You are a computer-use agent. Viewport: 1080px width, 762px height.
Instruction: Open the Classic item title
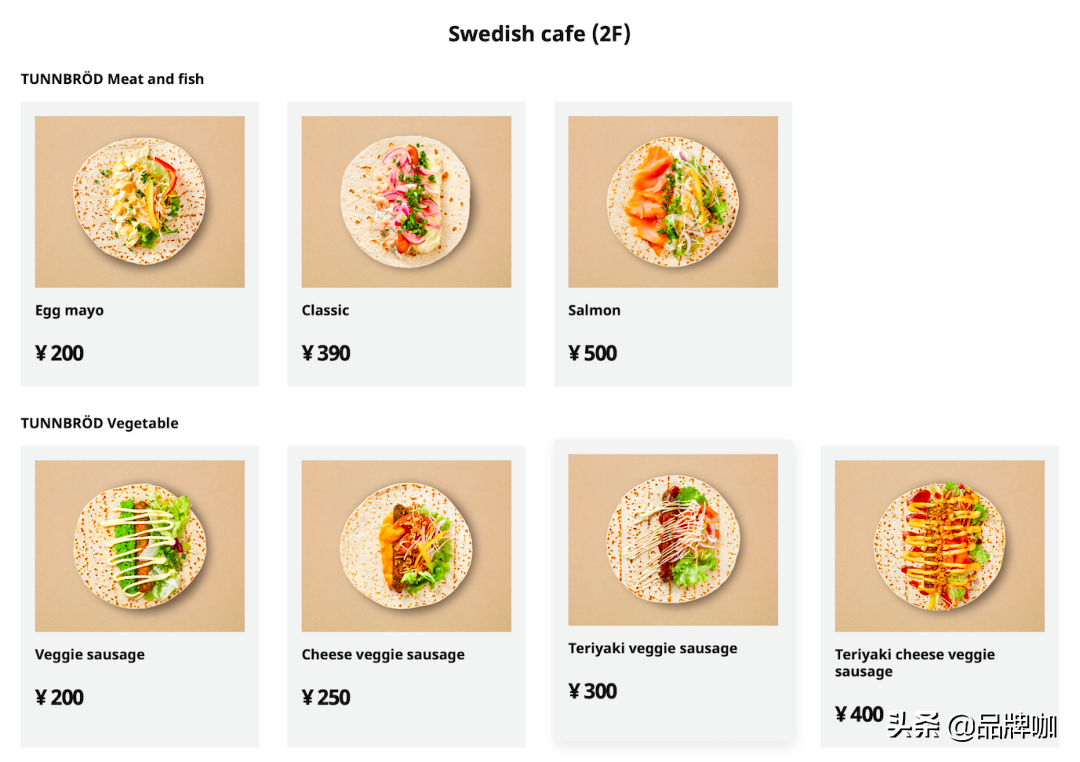[325, 310]
